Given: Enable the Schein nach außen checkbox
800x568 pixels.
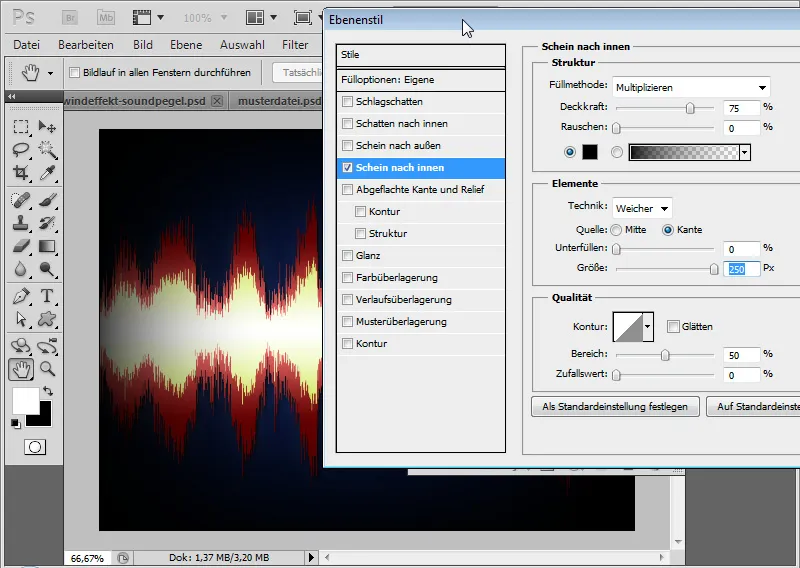Looking at the screenshot, I should [347, 145].
